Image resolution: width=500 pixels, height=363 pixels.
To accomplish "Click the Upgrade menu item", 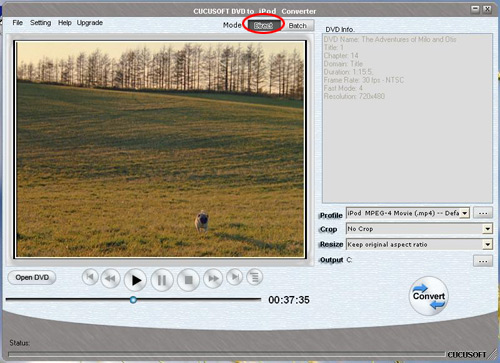I will 90,23.
